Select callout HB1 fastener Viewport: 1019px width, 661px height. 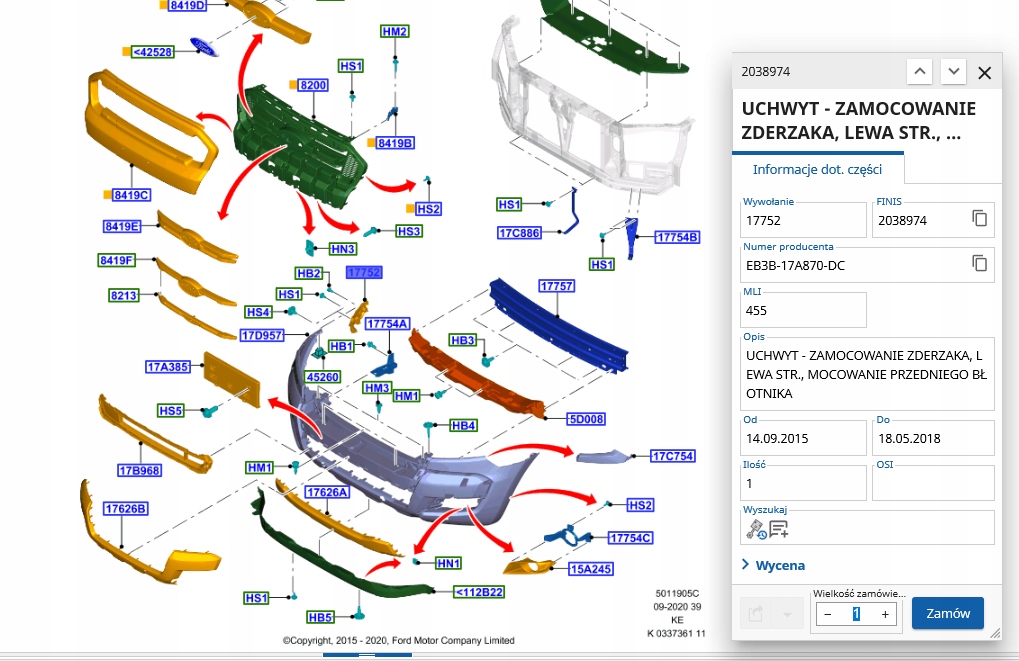(341, 346)
